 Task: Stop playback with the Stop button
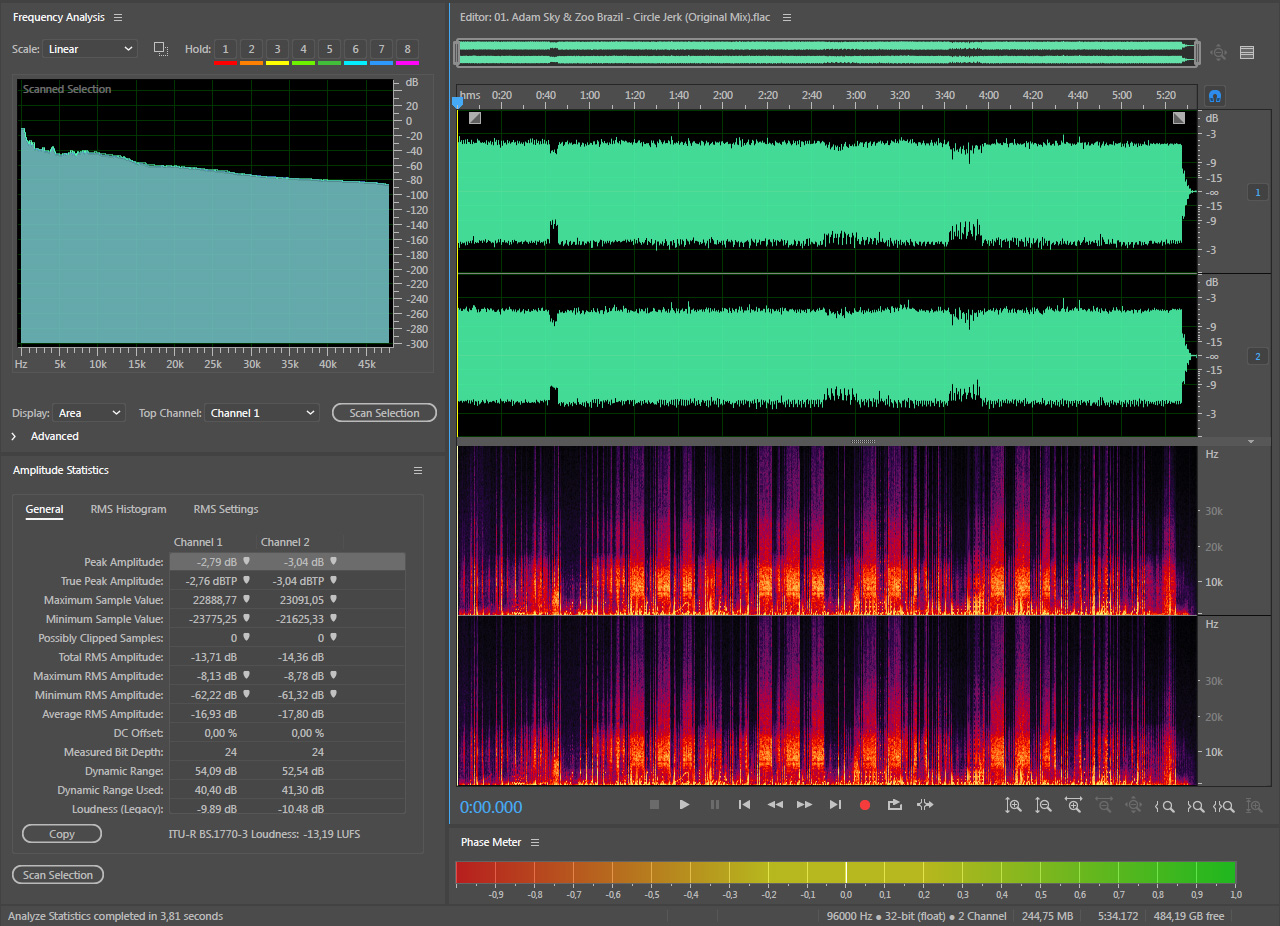coord(654,805)
